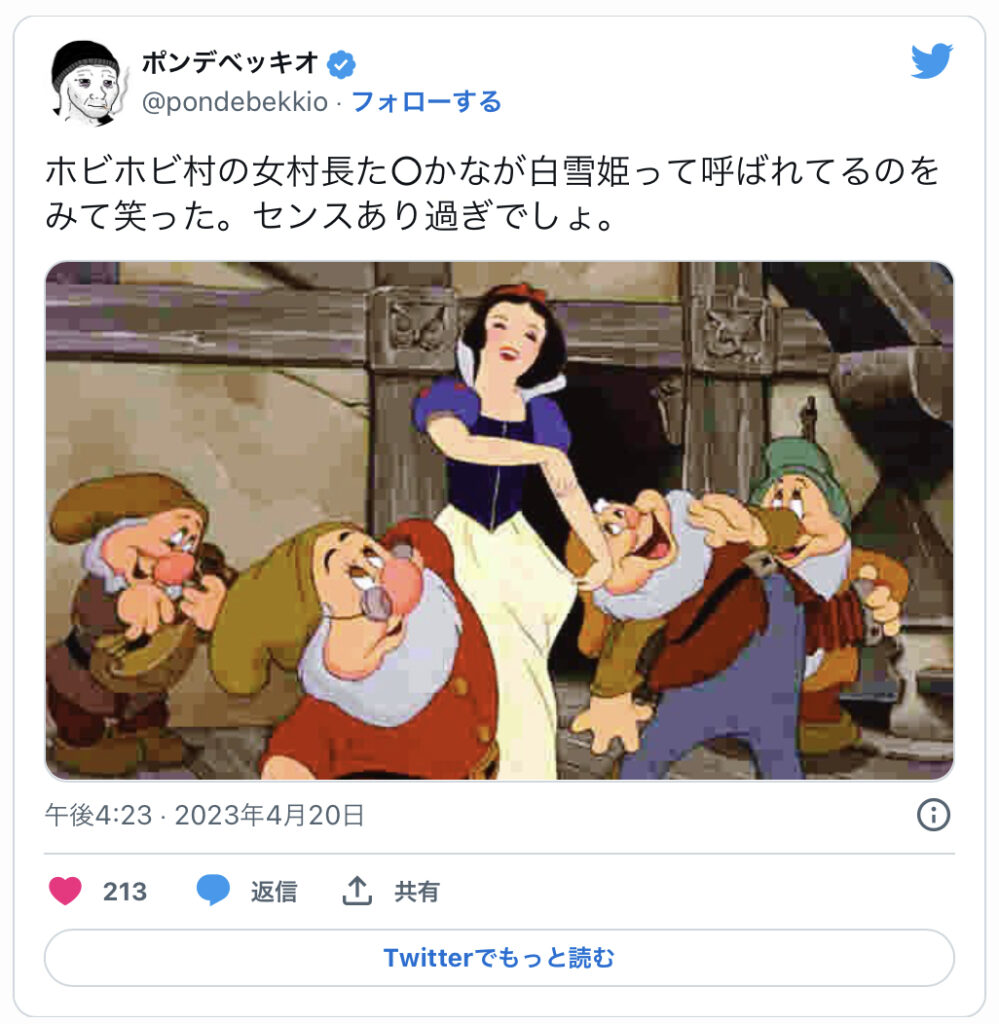The width and height of the screenshot is (999, 1024).
Task: Open the @pondebekkio handle
Action: (235, 103)
